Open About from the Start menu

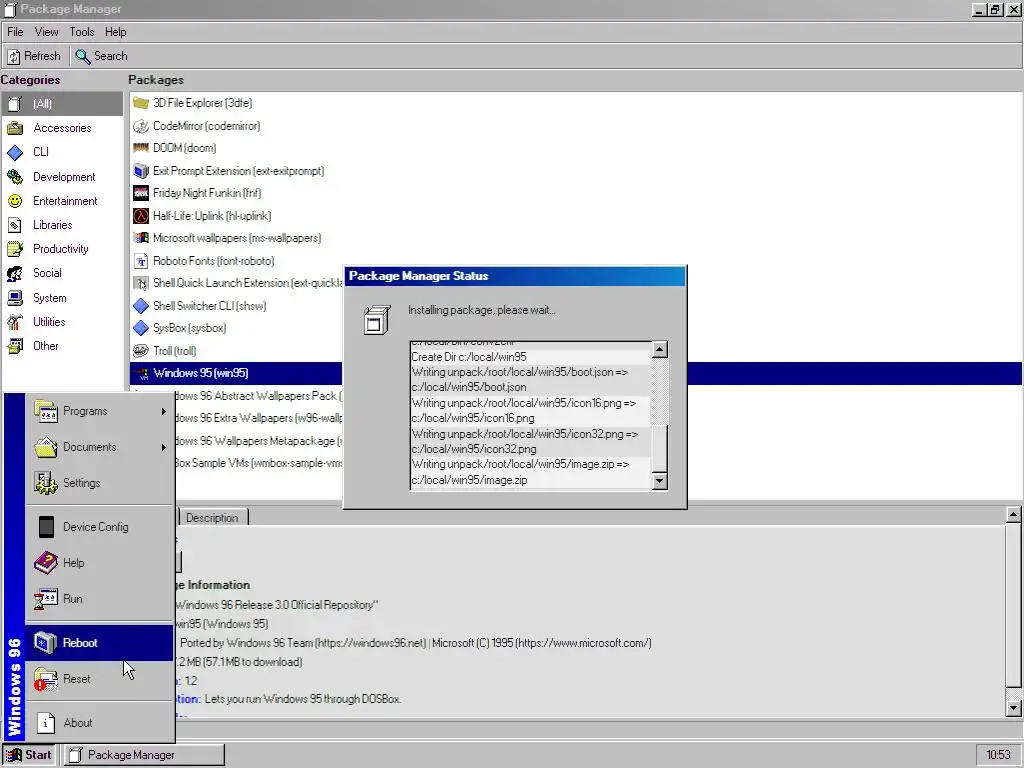tap(99, 723)
